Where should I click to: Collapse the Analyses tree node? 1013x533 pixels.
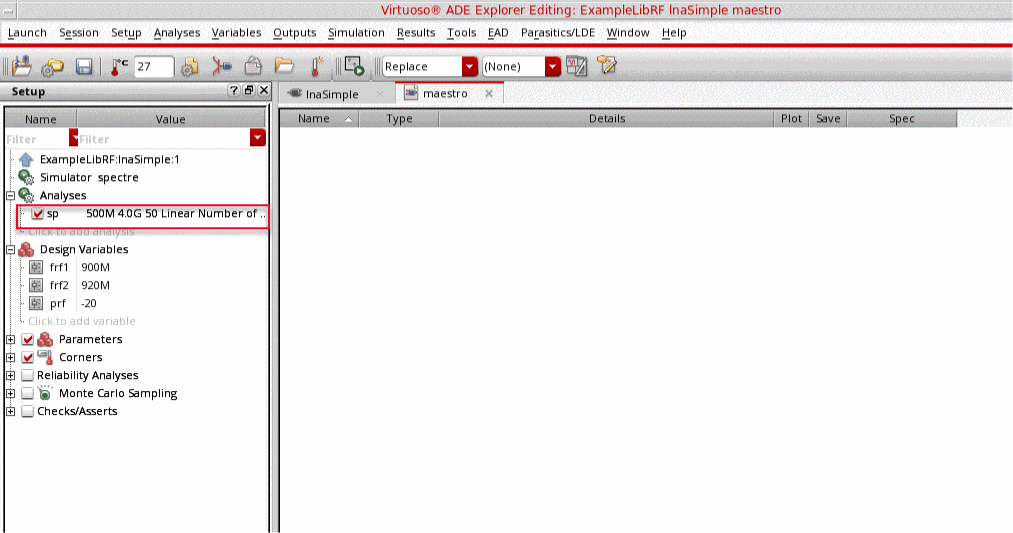tap(10, 196)
